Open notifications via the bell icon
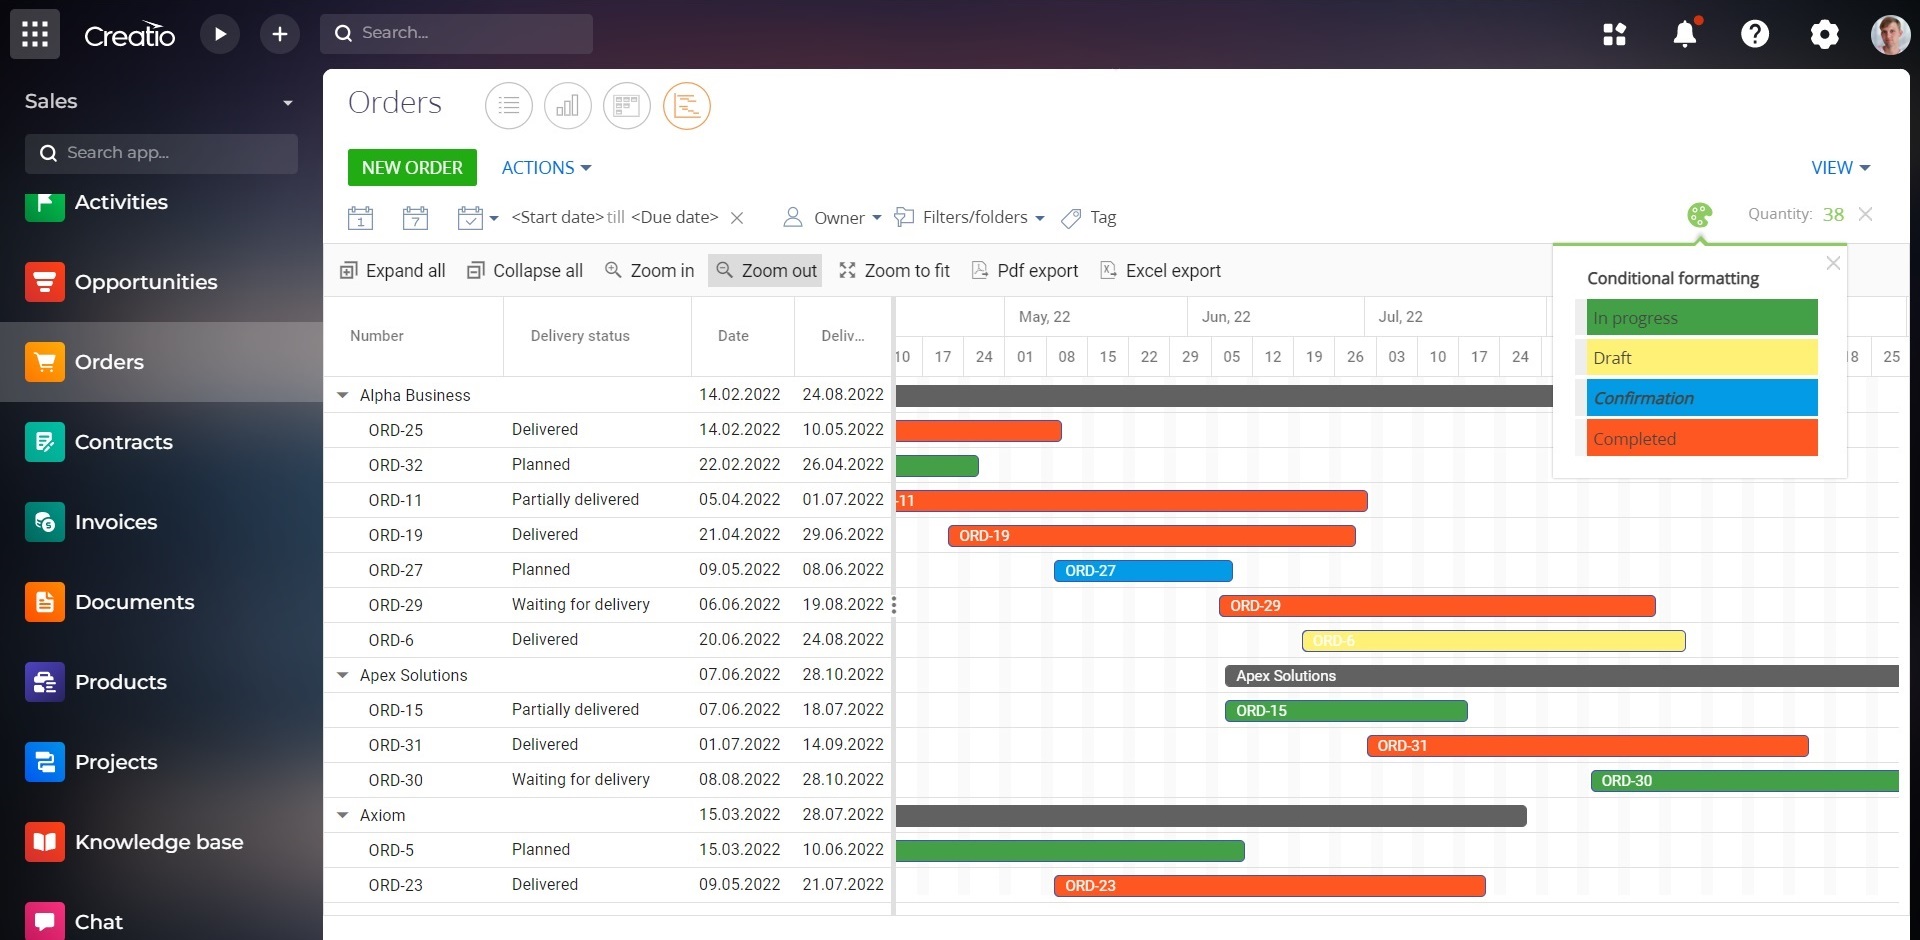The width and height of the screenshot is (1920, 940). coord(1684,33)
